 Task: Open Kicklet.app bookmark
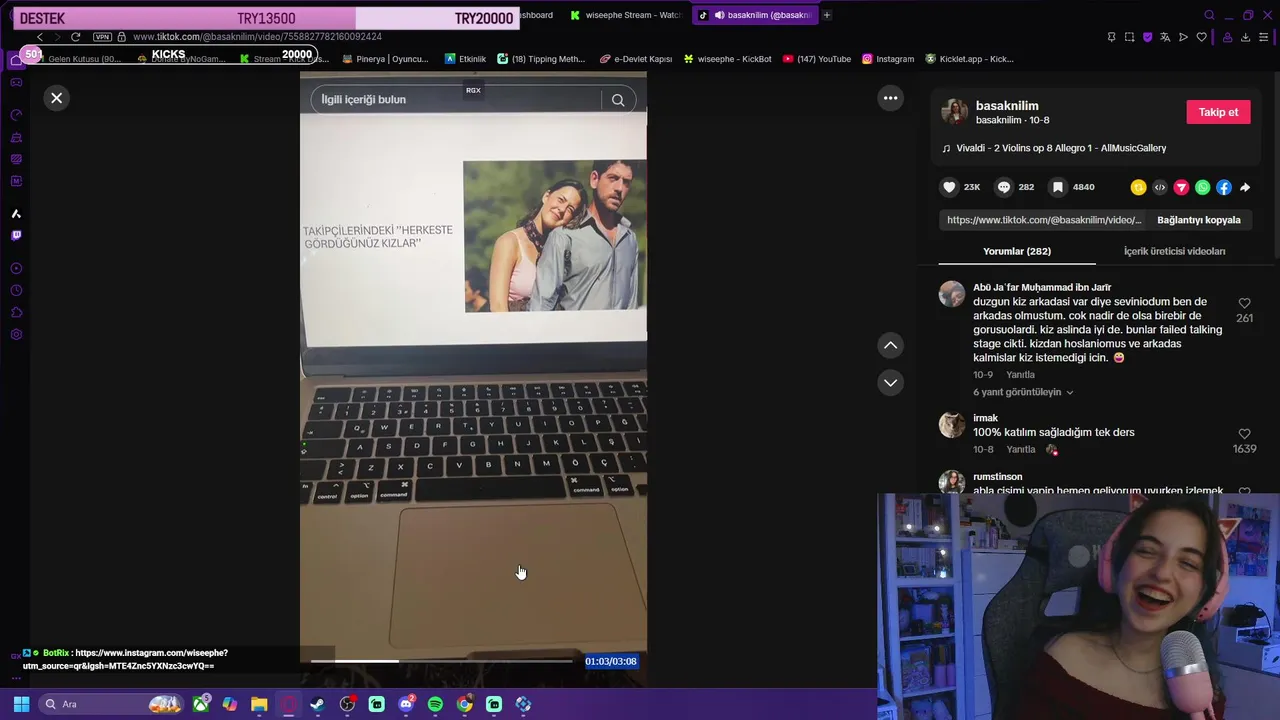969,59
